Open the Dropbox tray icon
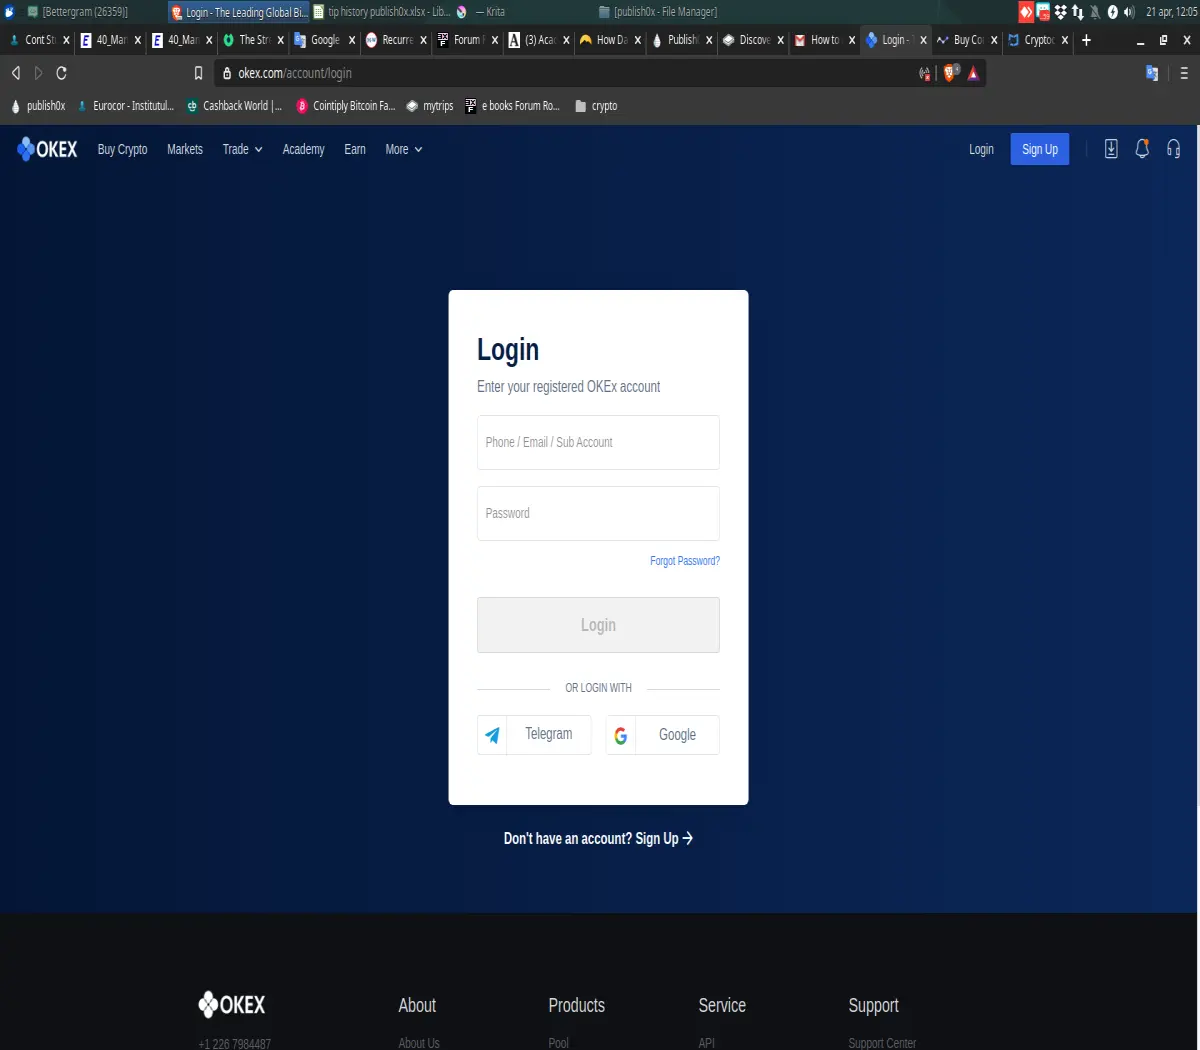The image size is (1200, 1050). pos(1060,12)
